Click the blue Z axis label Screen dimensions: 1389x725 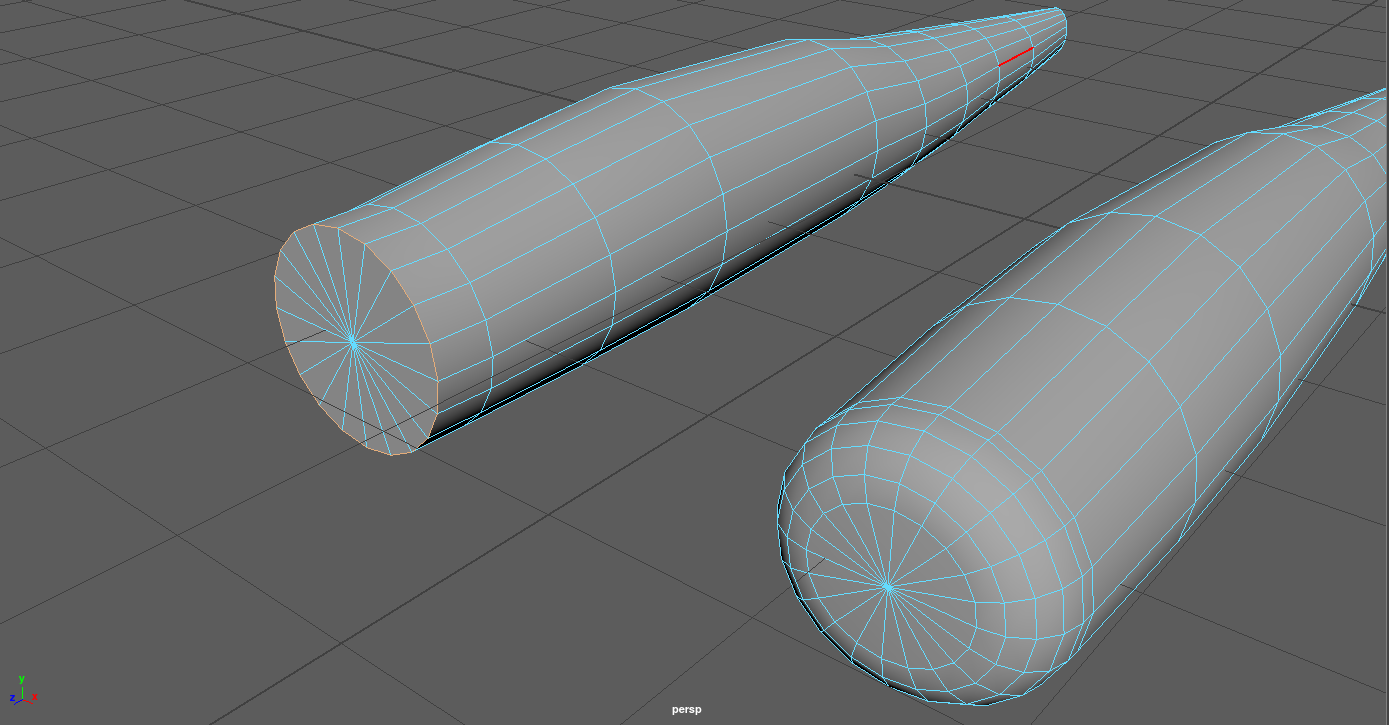[x=11, y=698]
